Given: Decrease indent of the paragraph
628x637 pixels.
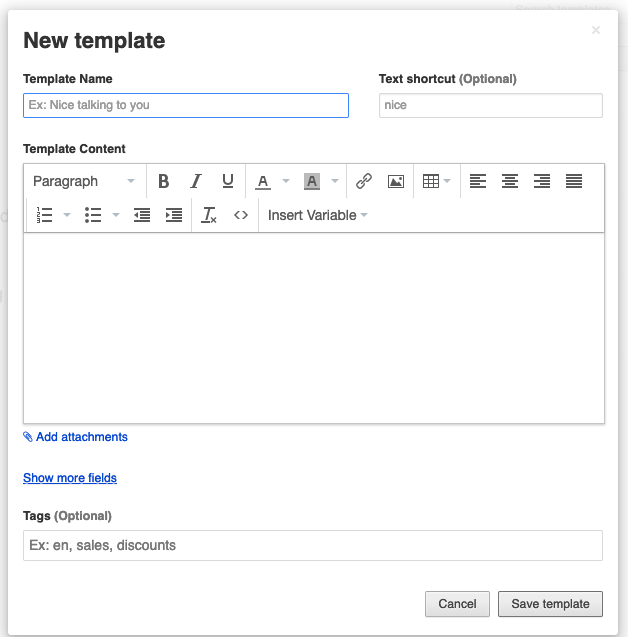Looking at the screenshot, I should click(142, 215).
